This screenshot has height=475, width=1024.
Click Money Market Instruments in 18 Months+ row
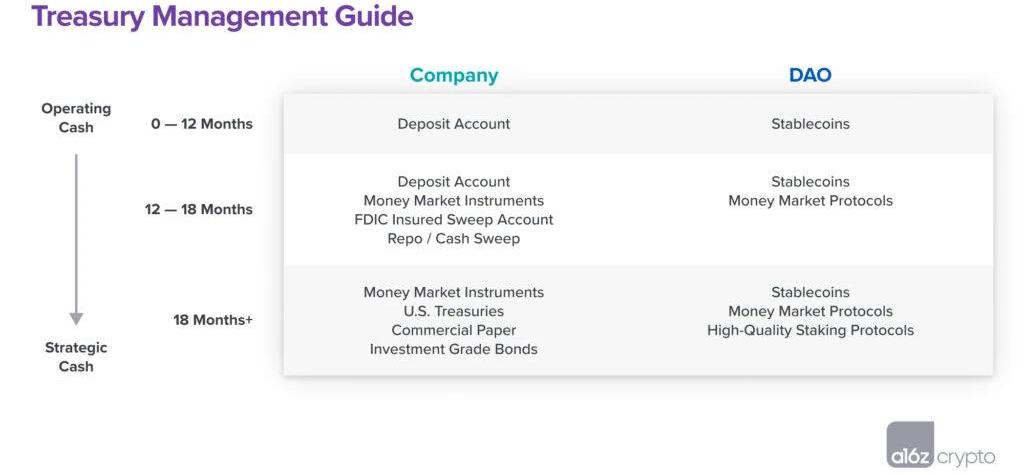453,292
